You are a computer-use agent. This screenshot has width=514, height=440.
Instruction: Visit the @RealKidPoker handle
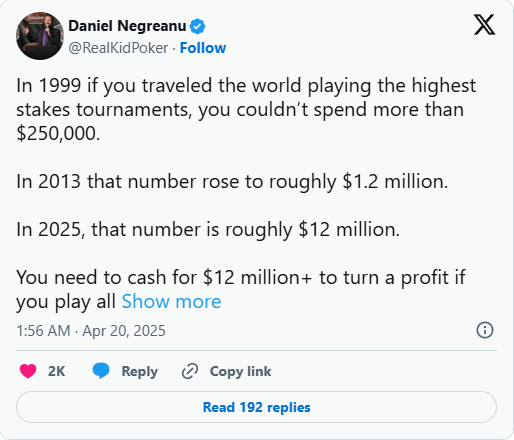pos(118,48)
